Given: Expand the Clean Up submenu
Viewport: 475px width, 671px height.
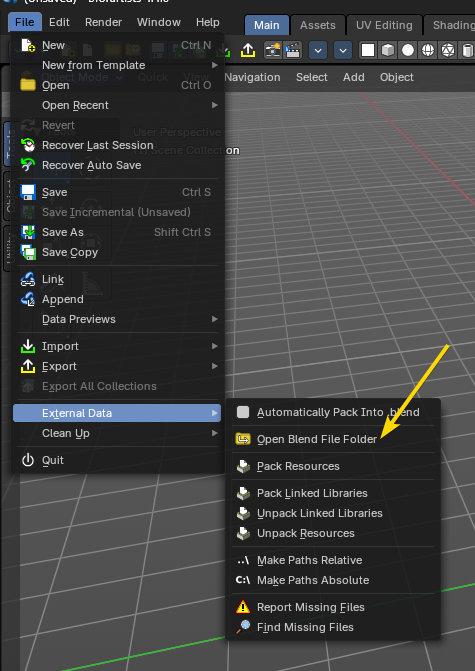Looking at the screenshot, I should click(117, 433).
